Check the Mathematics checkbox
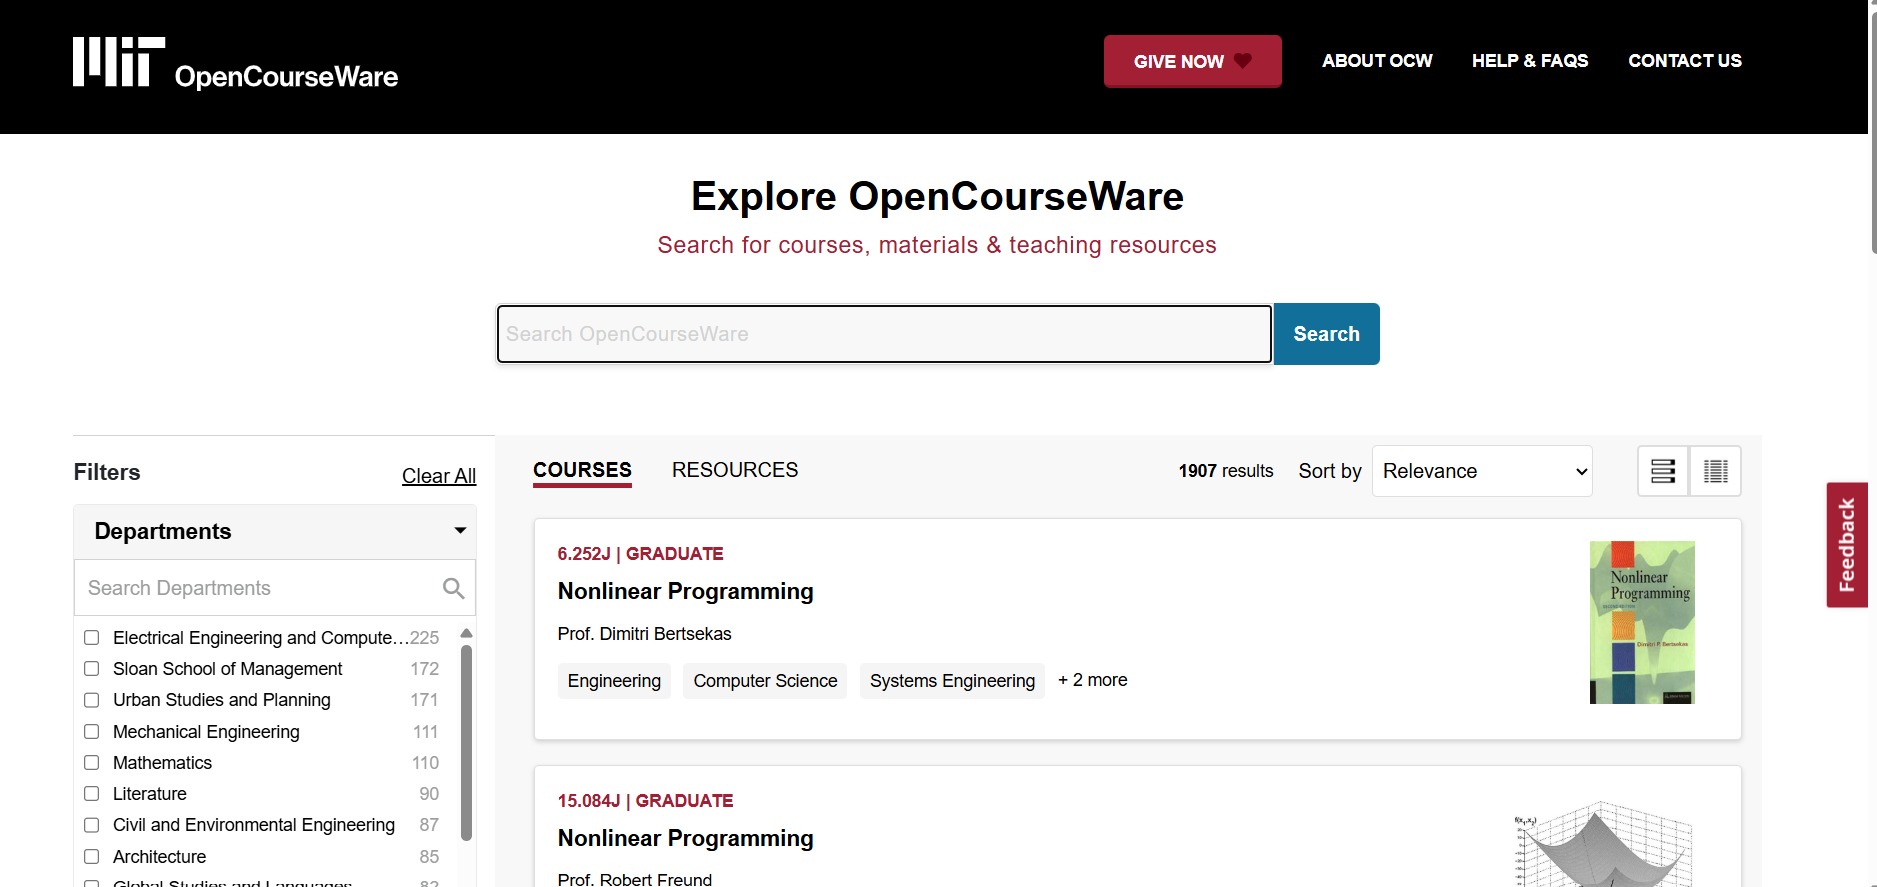This screenshot has height=887, width=1877. (92, 763)
